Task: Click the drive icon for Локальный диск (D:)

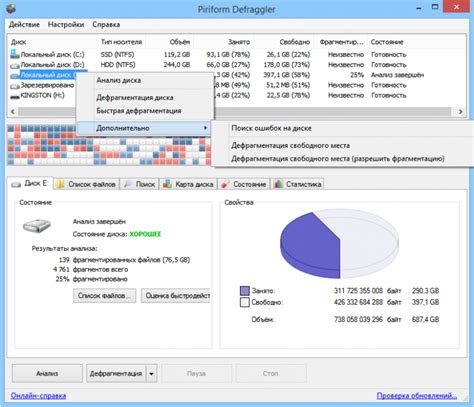Action: [15, 65]
